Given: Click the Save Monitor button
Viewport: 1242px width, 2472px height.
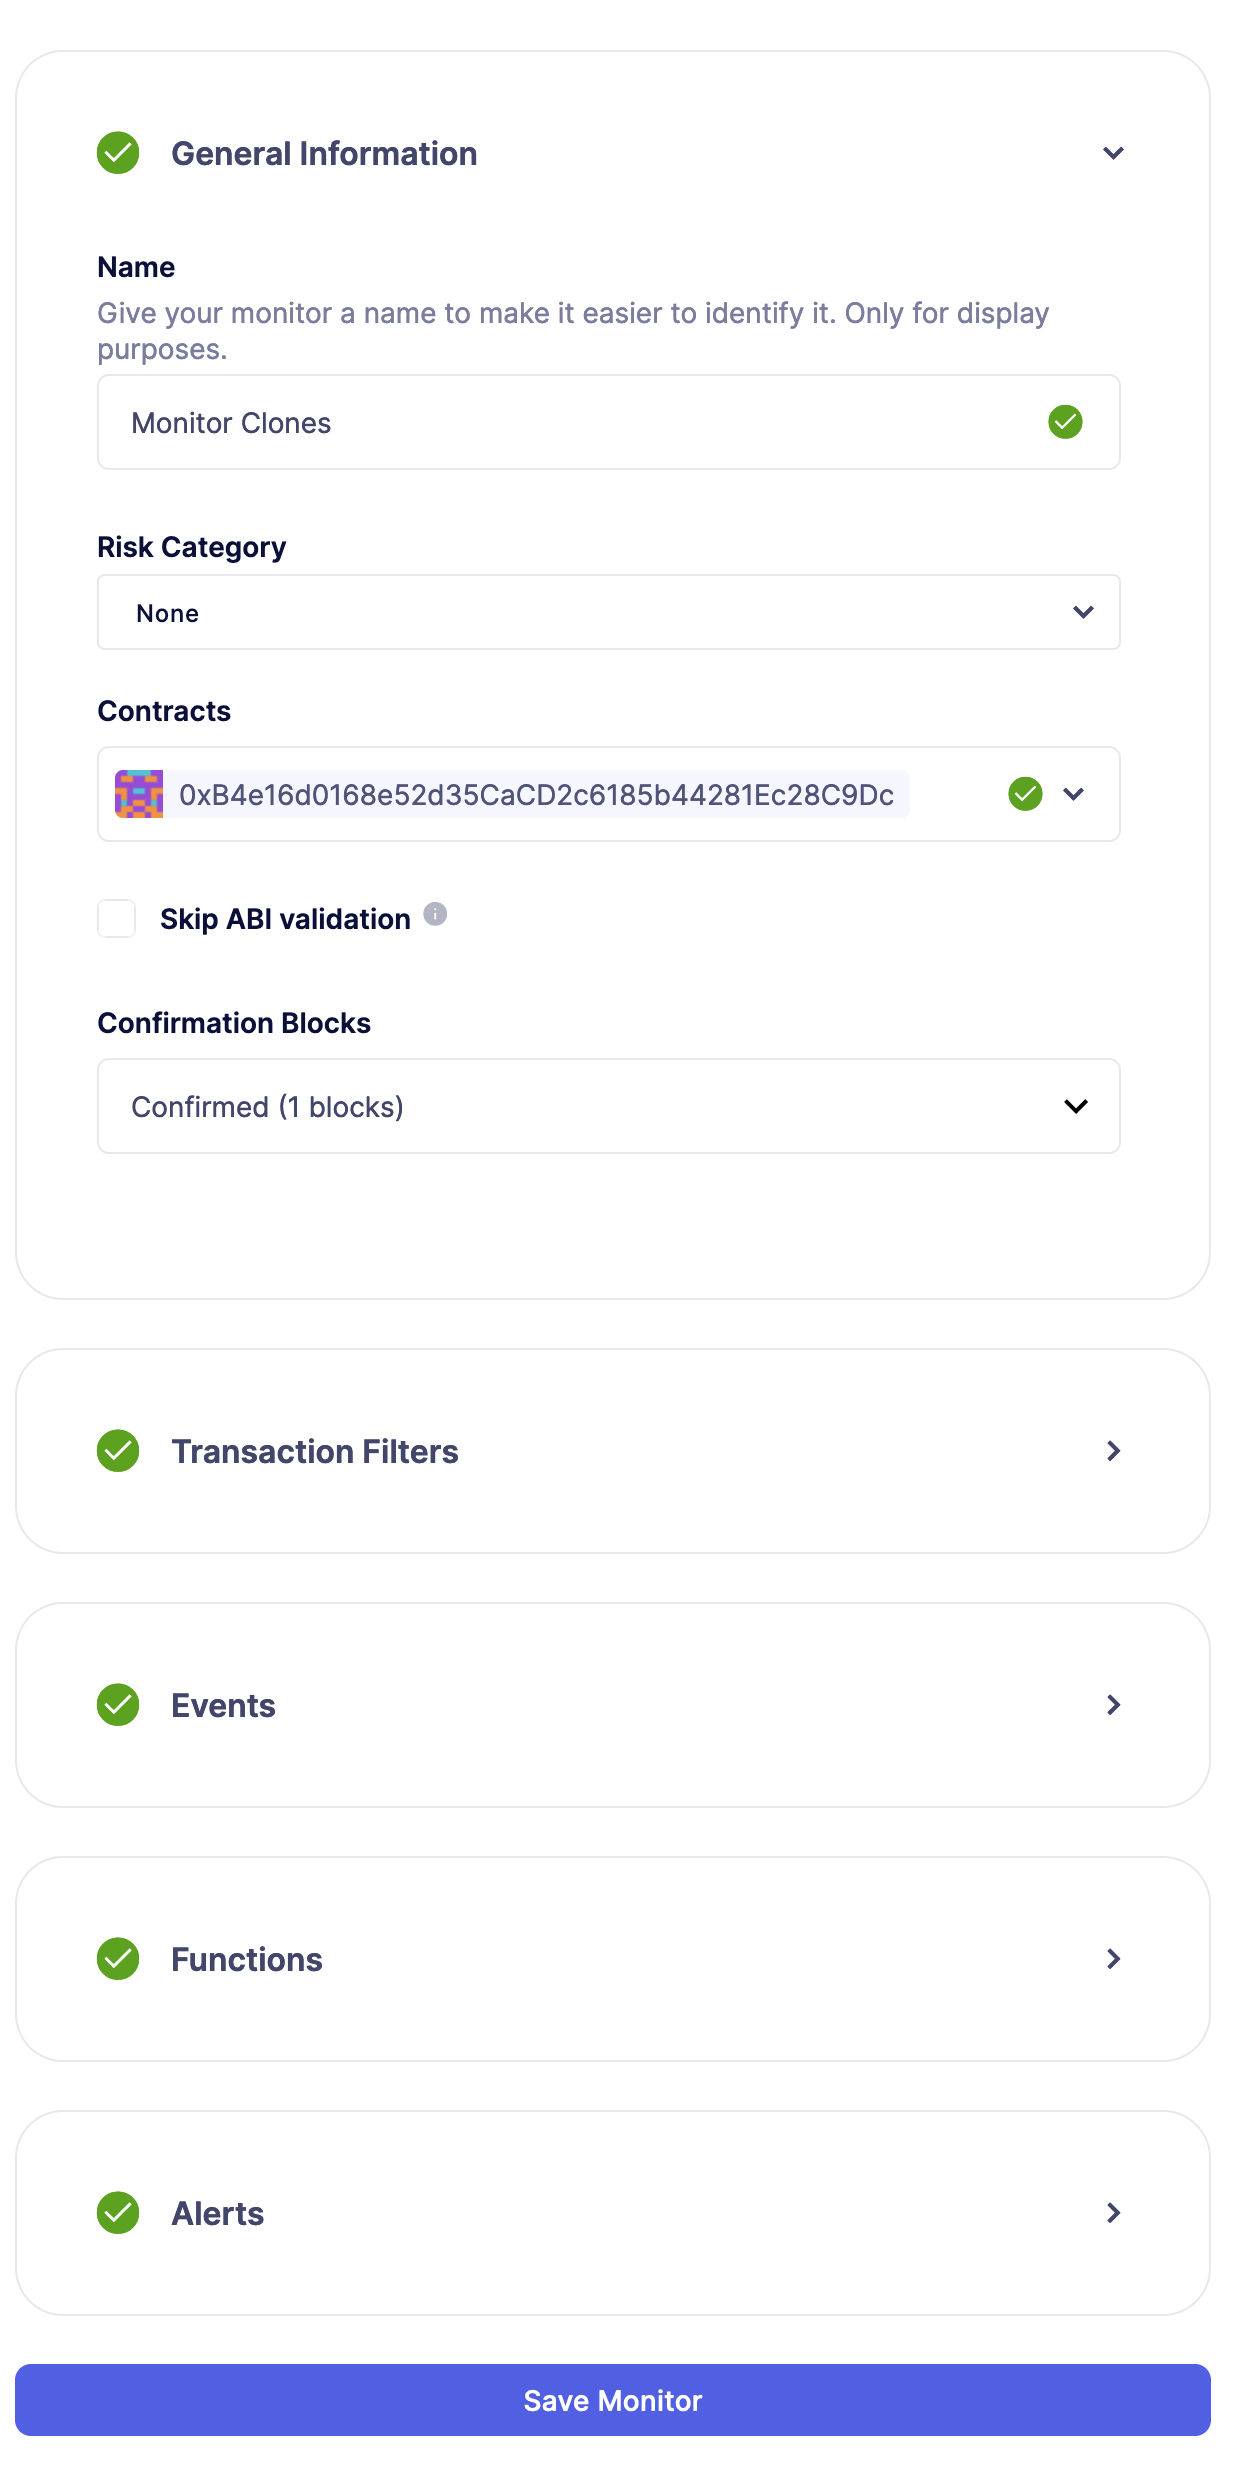Looking at the screenshot, I should pos(612,2400).
